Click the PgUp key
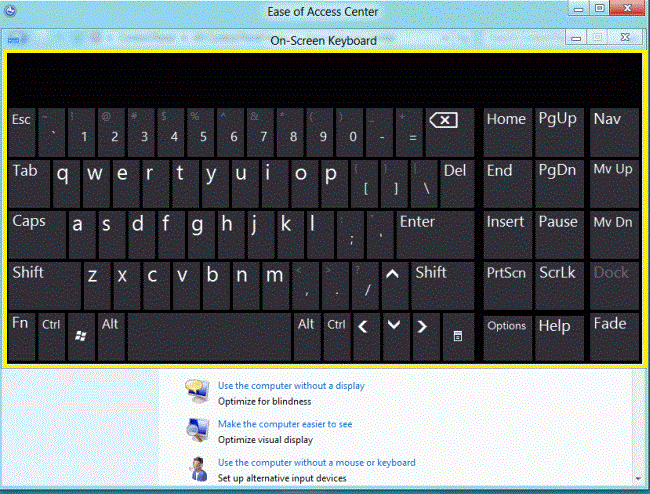Screen dimensions: 650x494 pos(559,133)
